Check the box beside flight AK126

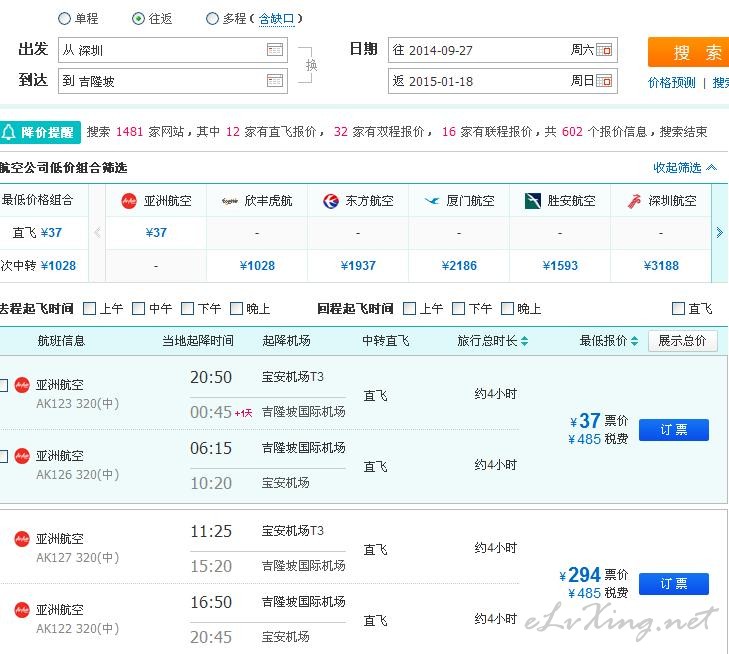pos(3,456)
